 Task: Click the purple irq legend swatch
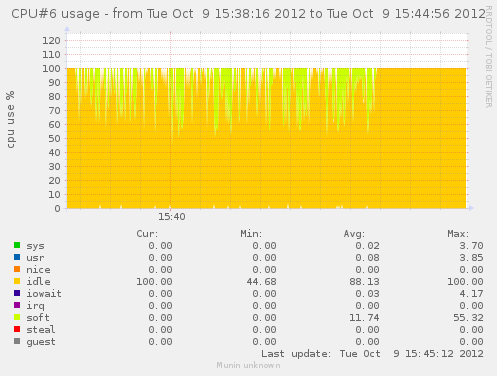tap(17, 305)
